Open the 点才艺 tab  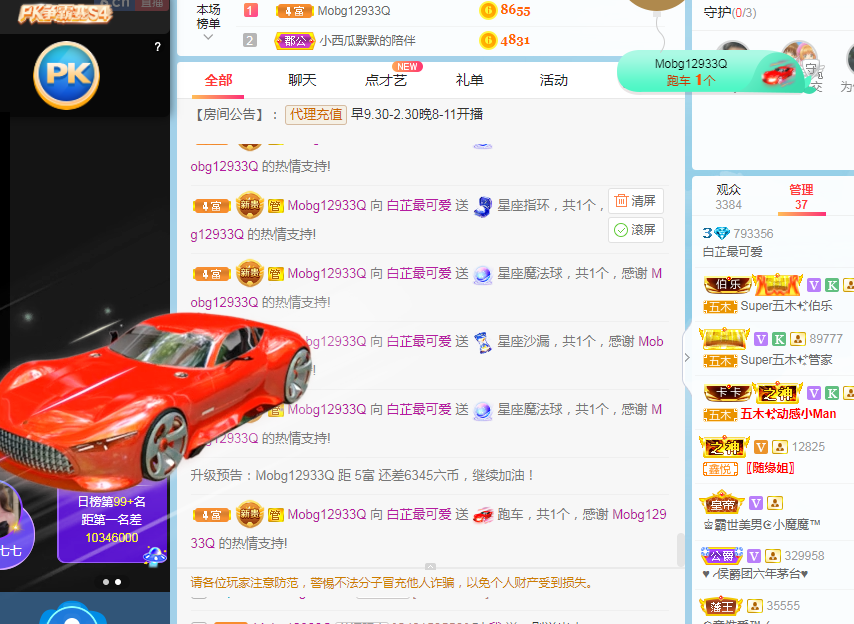click(x=386, y=80)
